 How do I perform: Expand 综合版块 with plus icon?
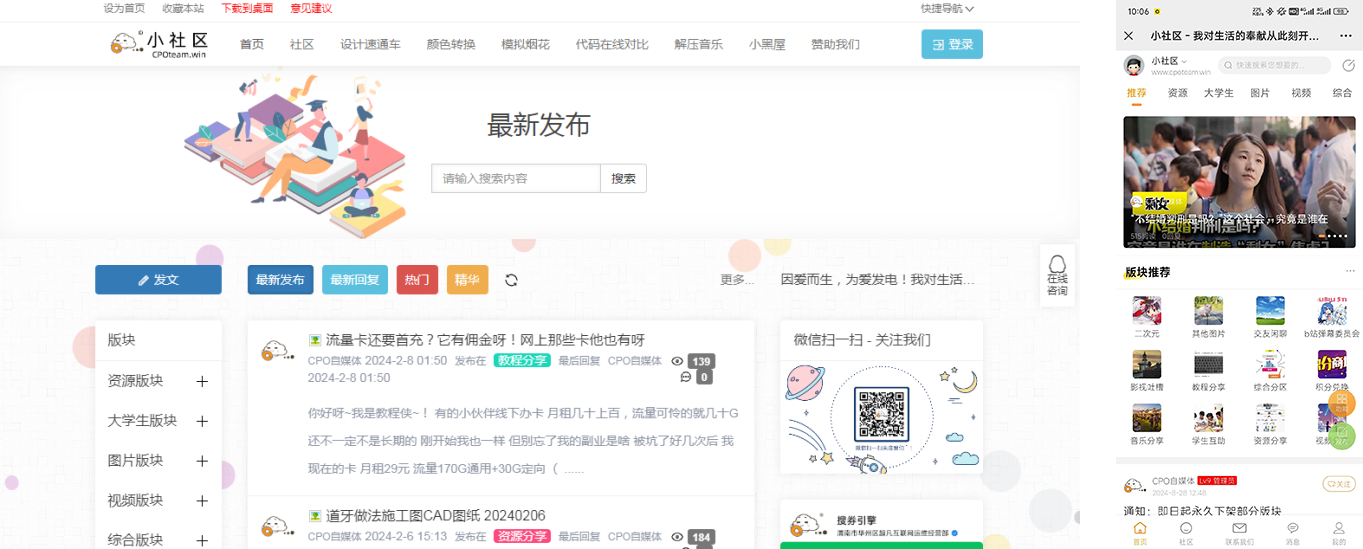[202, 540]
